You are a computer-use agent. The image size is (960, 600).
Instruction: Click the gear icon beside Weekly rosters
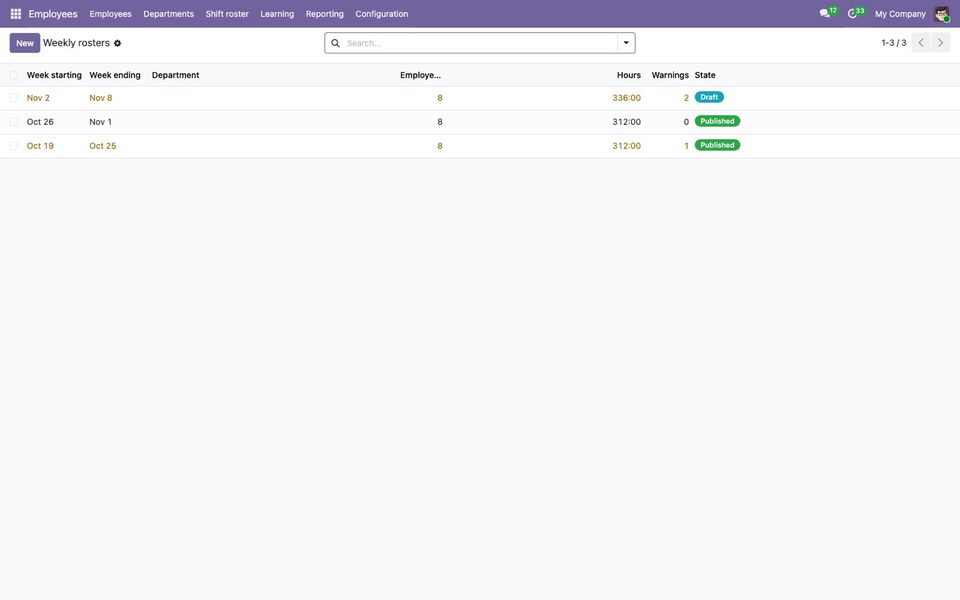[x=118, y=43]
